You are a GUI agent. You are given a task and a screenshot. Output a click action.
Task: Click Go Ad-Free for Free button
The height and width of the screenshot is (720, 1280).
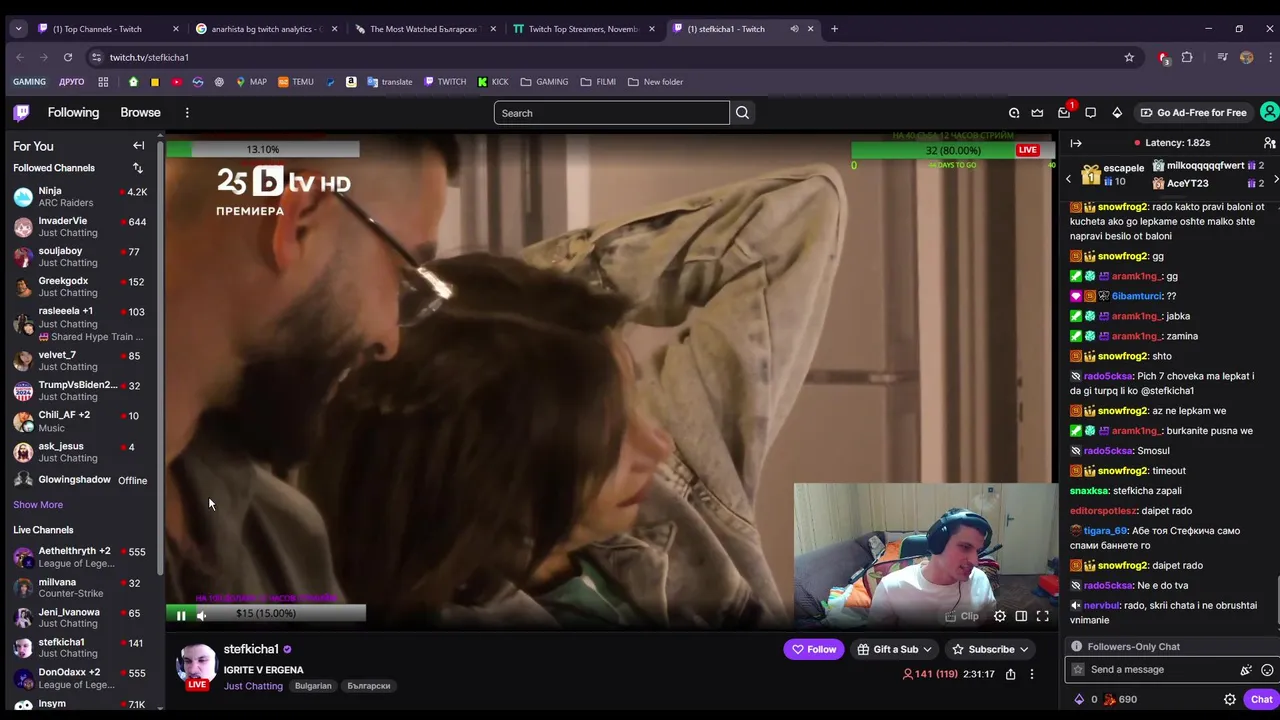point(1194,113)
